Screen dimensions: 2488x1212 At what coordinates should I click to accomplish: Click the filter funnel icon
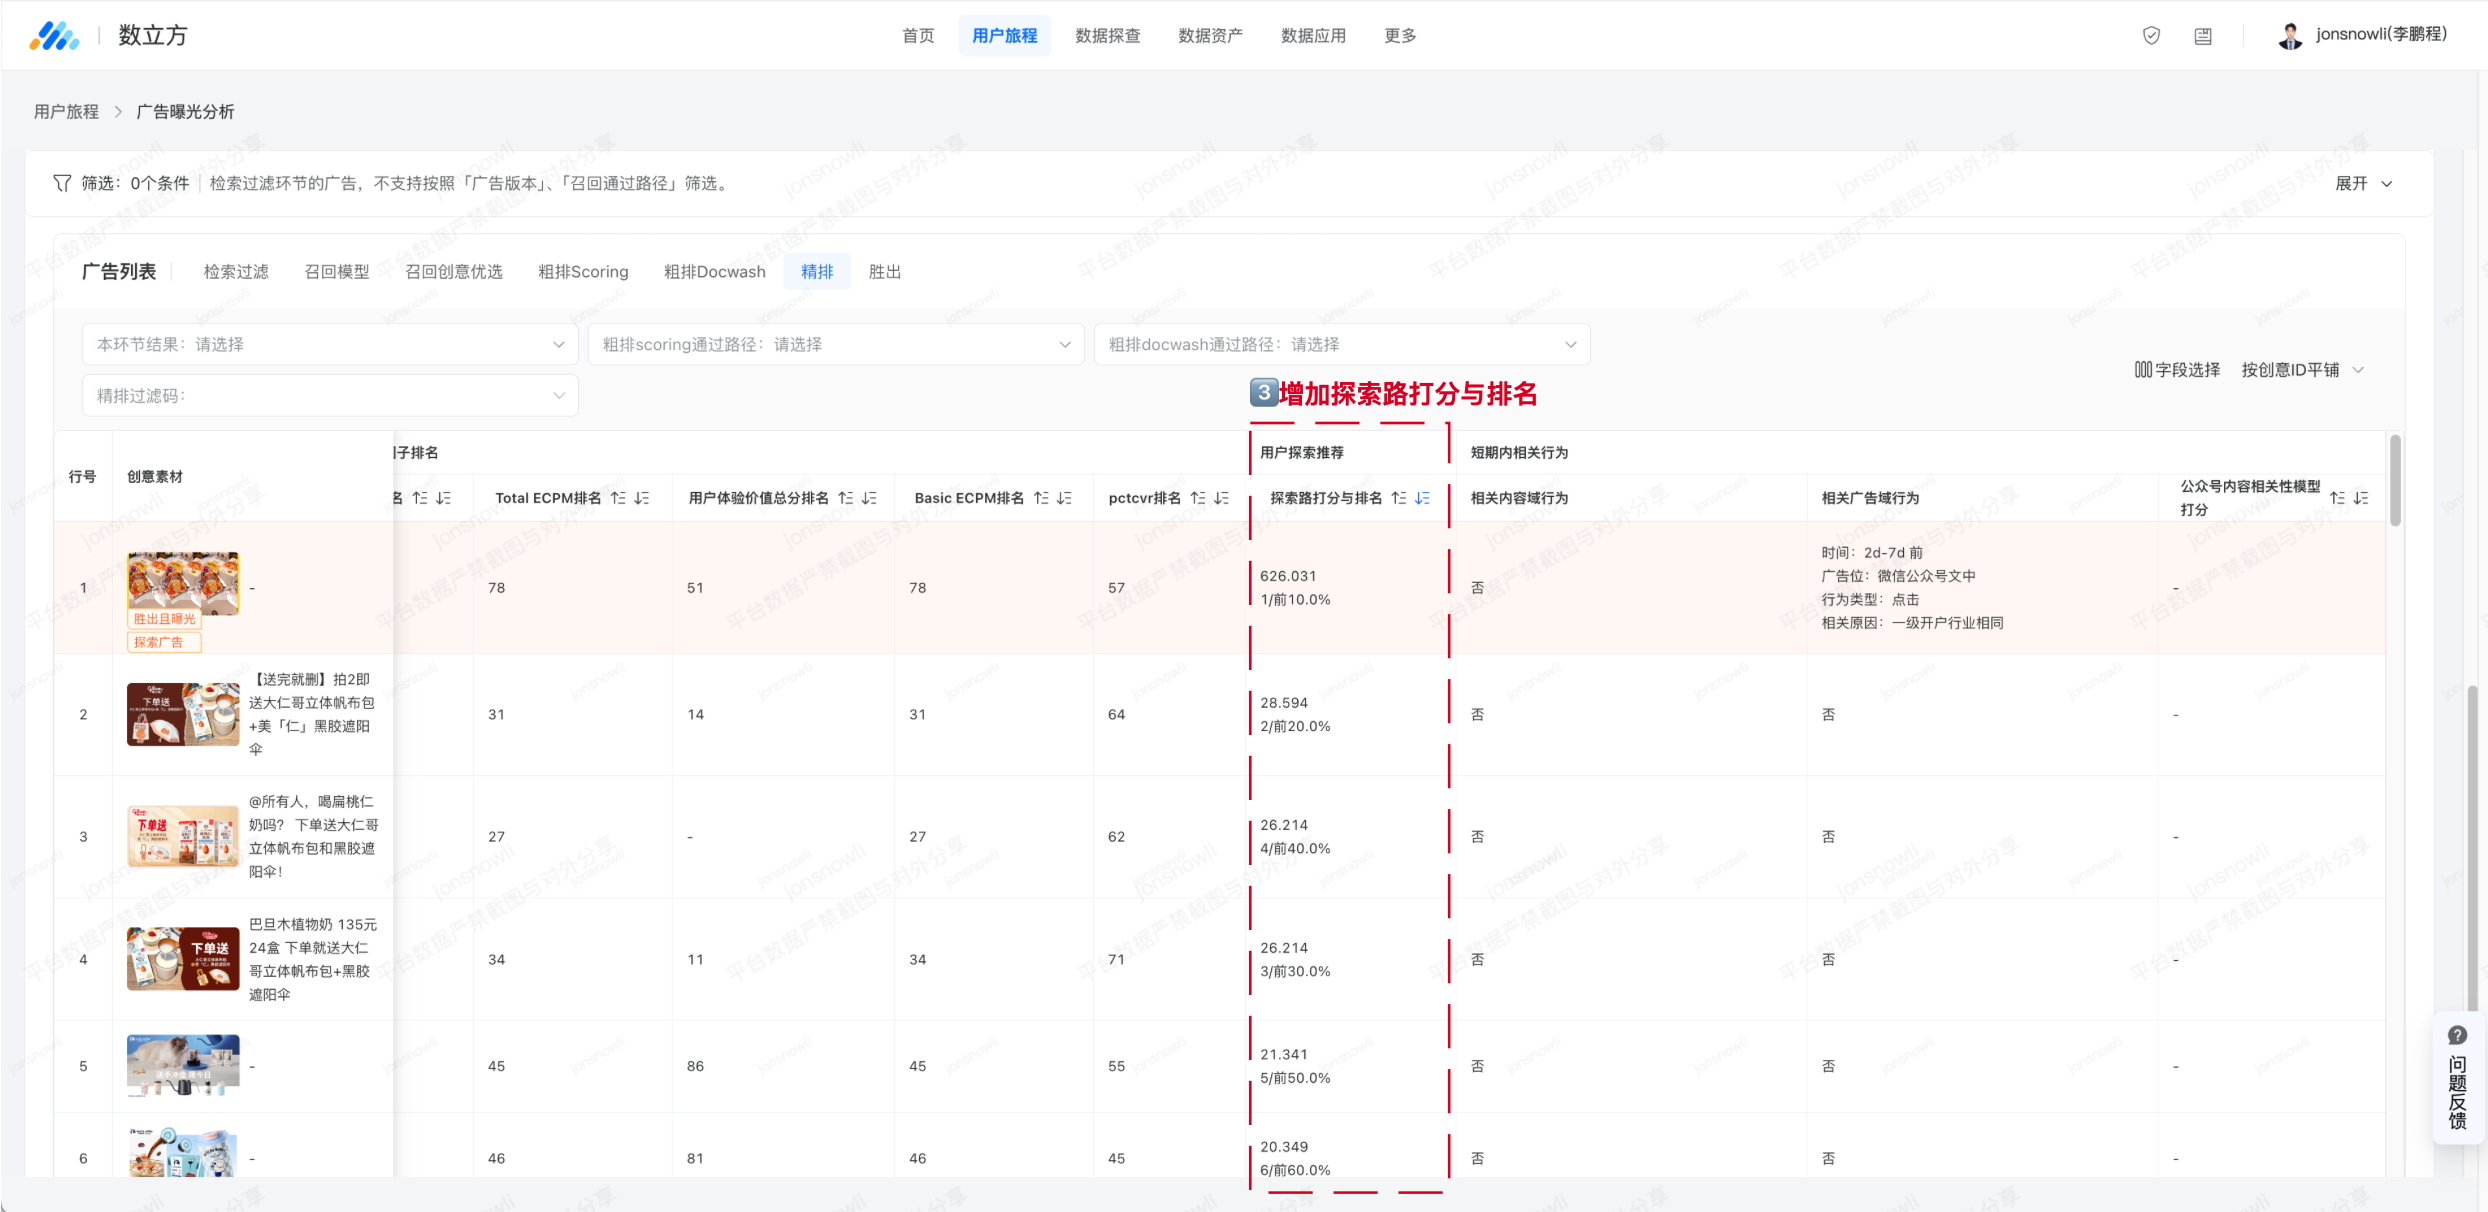(x=62, y=183)
